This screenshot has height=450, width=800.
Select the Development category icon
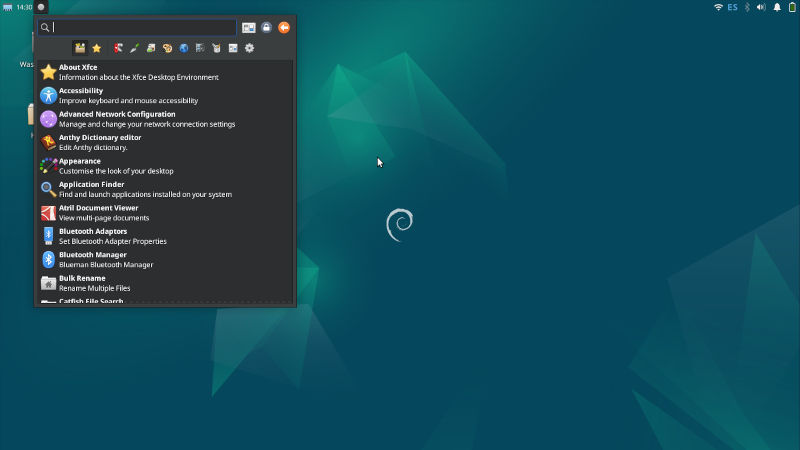tap(135, 48)
